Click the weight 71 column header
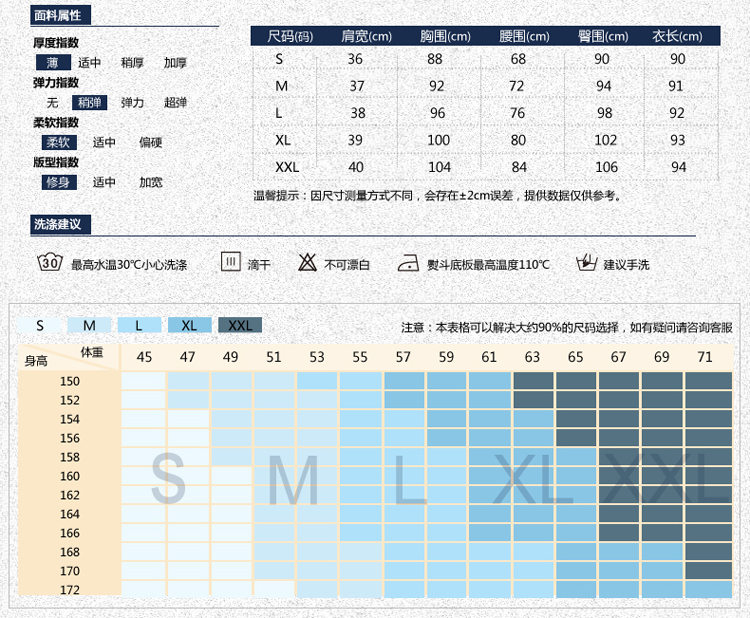 pos(705,357)
